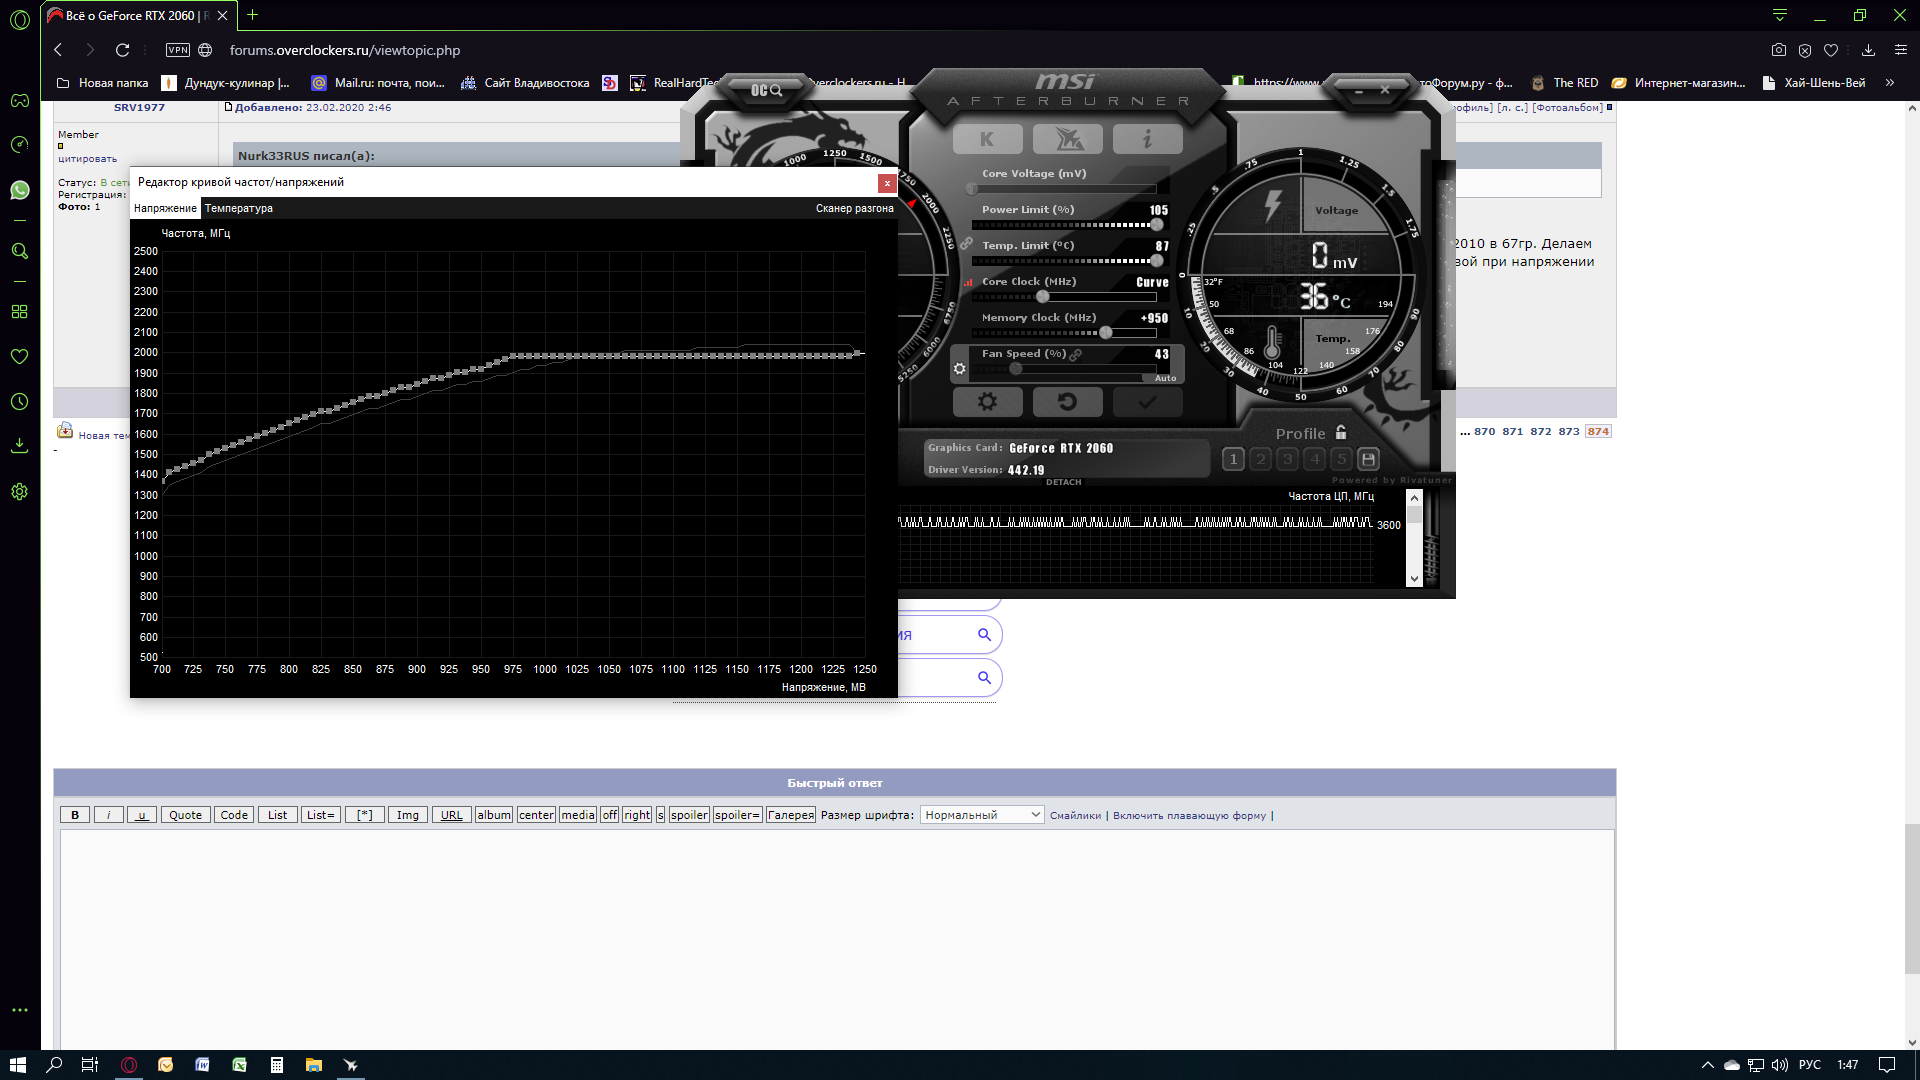Image resolution: width=1920 pixels, height=1080 pixels.
Task: Show hidden system tray icons
Action: point(1707,1065)
